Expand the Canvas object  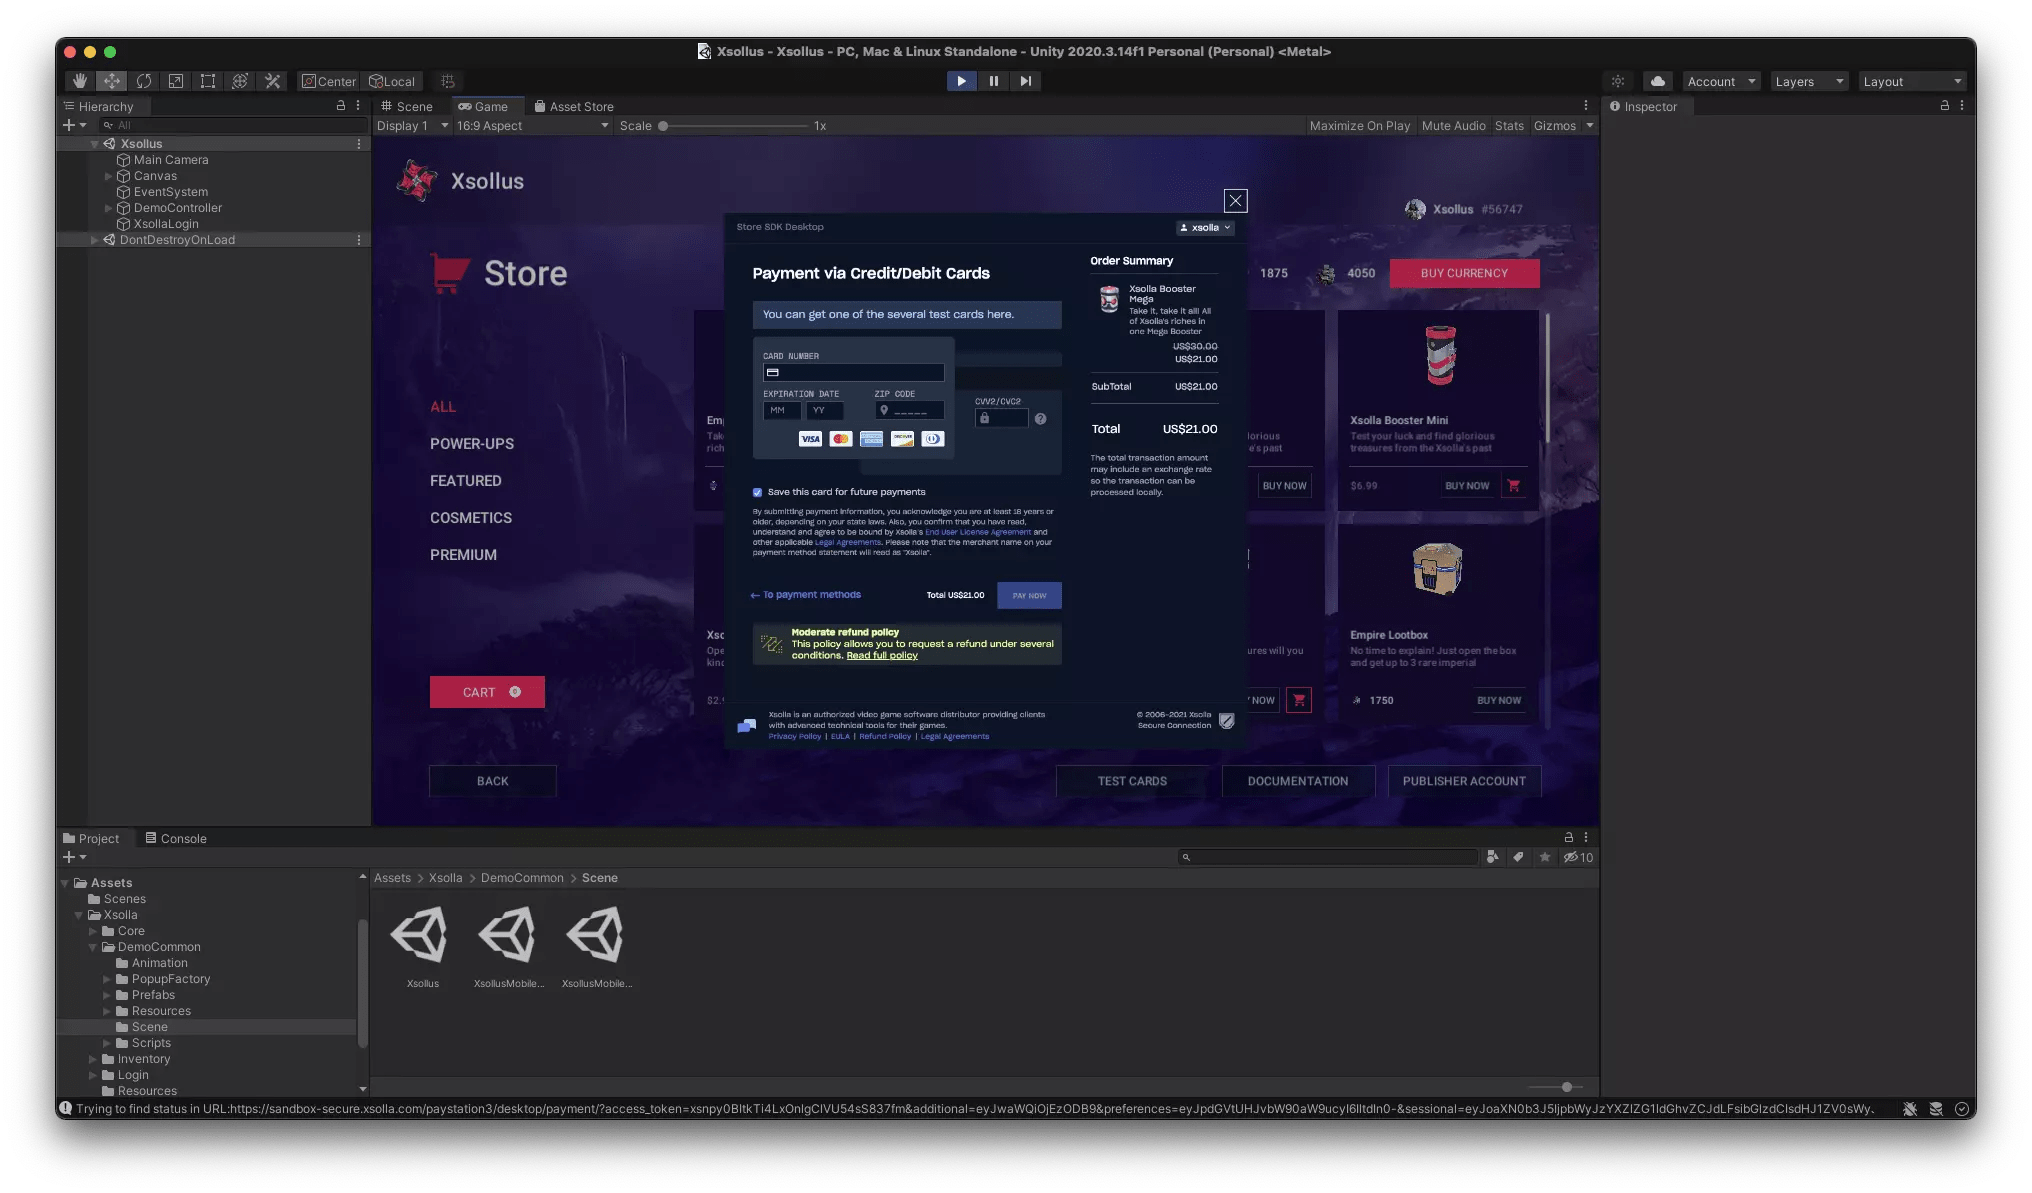pyautogui.click(x=109, y=176)
